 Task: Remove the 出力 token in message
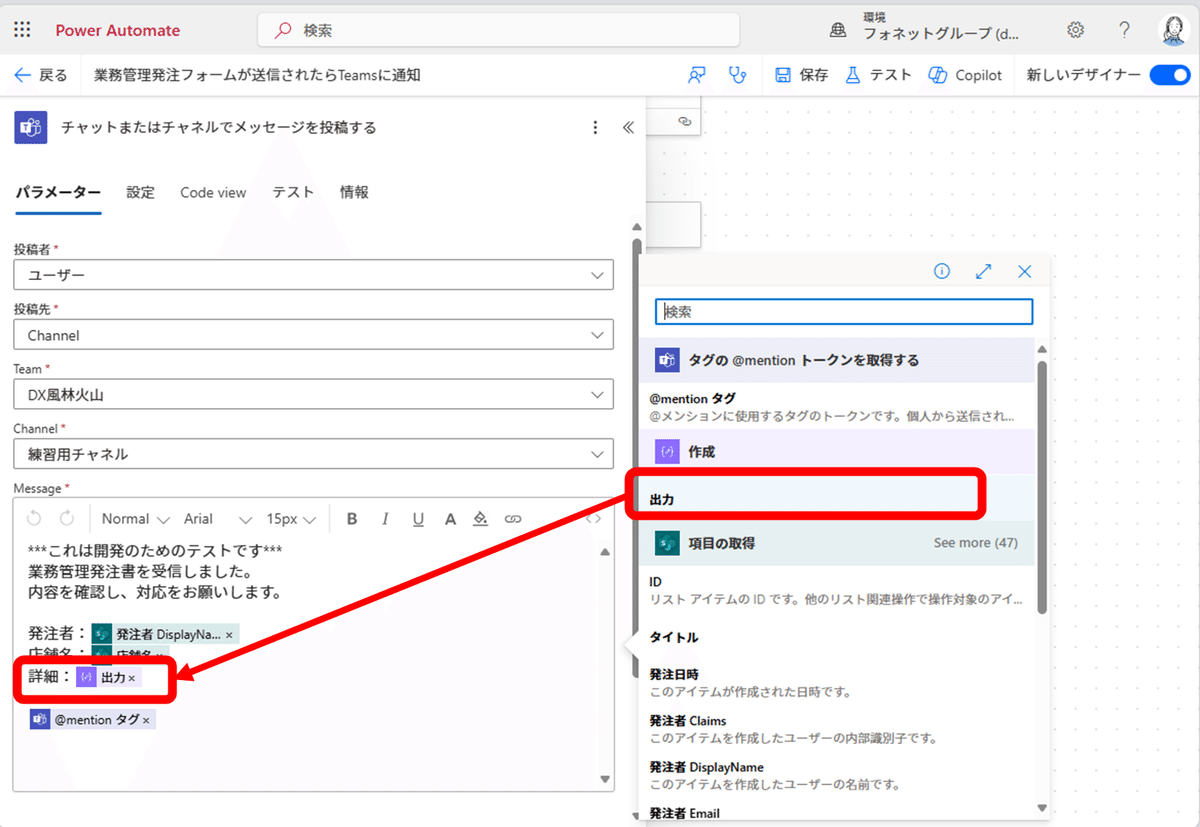tap(131, 678)
